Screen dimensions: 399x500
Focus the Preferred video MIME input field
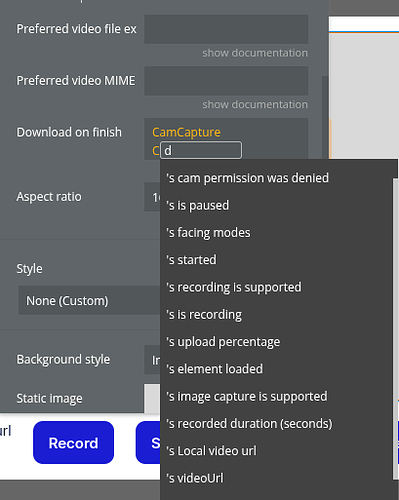pyautogui.click(x=226, y=81)
